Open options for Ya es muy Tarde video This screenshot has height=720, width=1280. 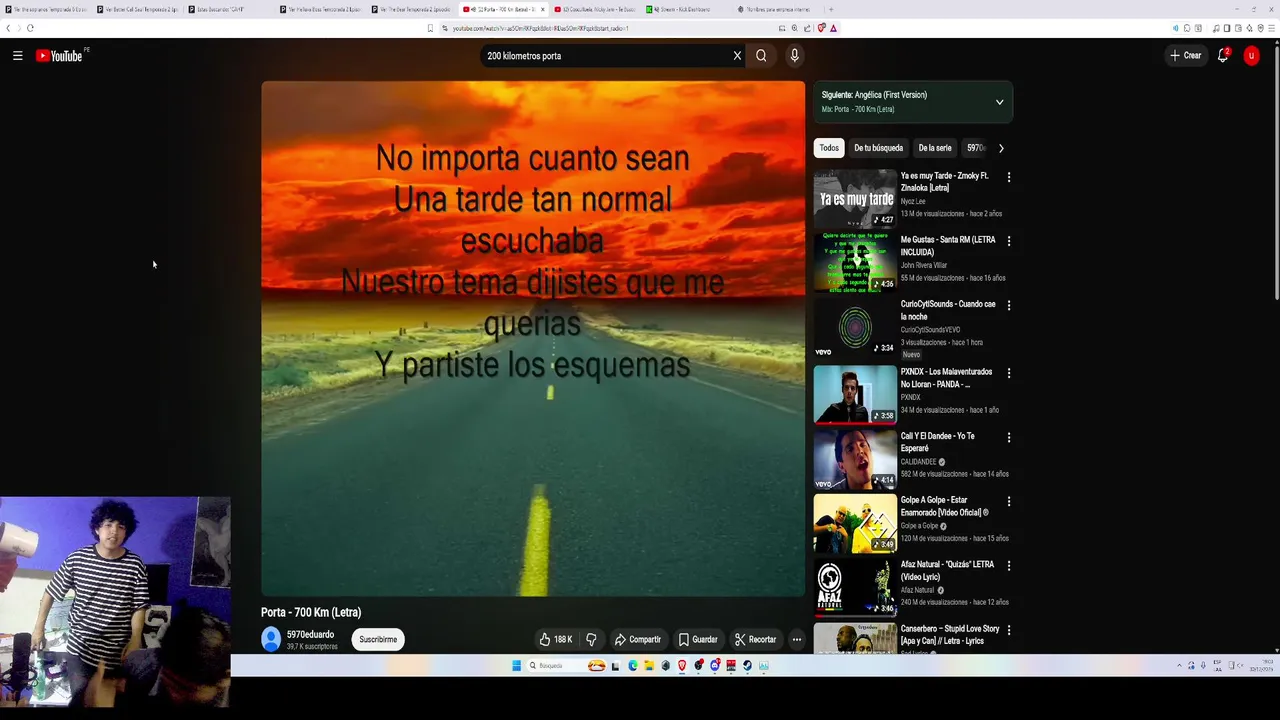pos(1008,177)
